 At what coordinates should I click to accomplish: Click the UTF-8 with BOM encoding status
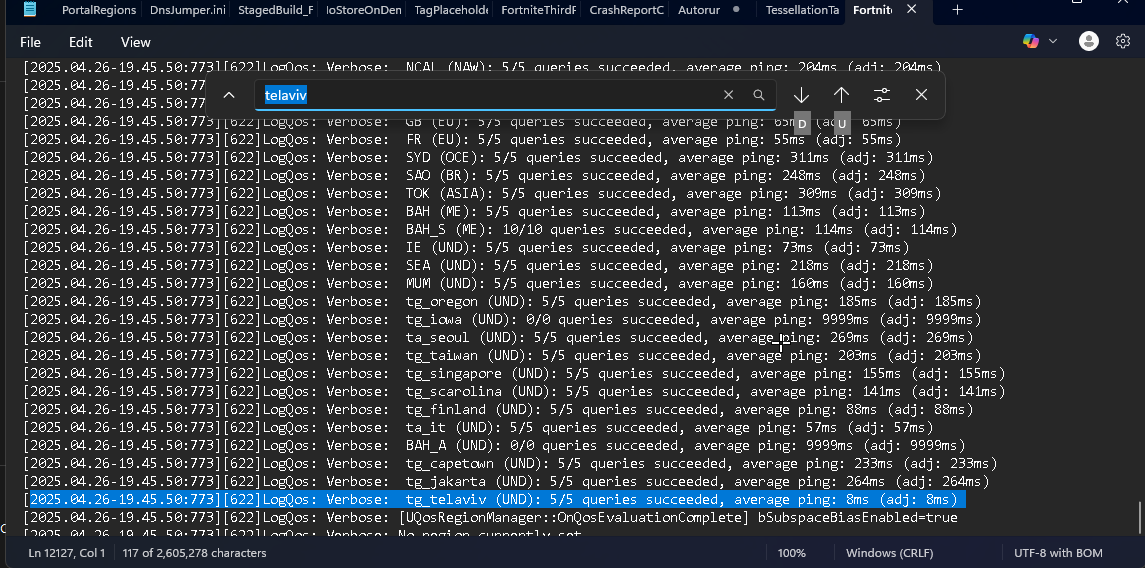point(1058,553)
